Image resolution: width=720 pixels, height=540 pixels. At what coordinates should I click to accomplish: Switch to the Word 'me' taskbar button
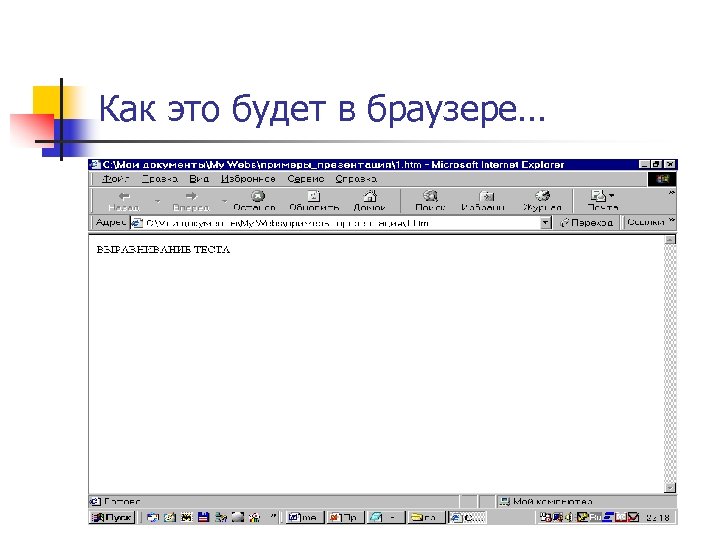tap(304, 518)
